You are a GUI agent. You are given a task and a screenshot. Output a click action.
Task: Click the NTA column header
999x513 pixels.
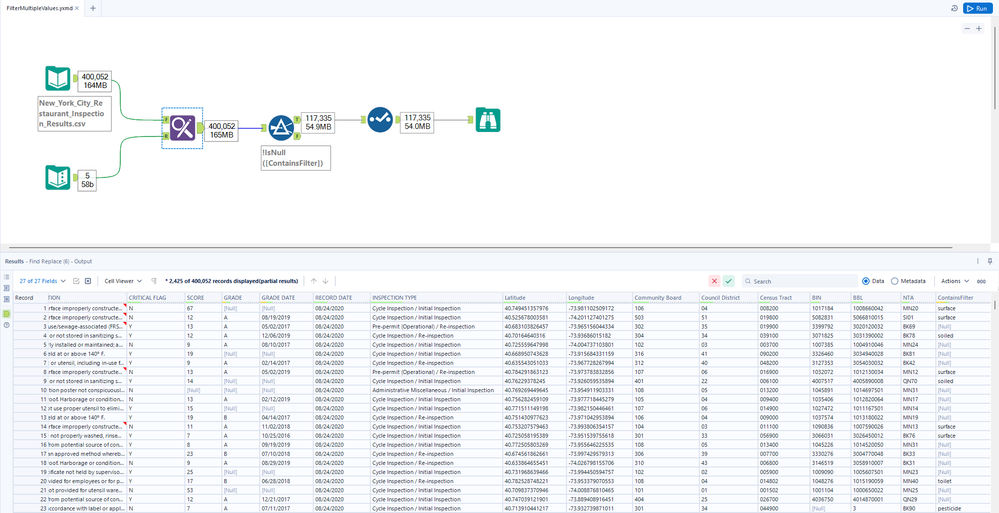point(917,298)
